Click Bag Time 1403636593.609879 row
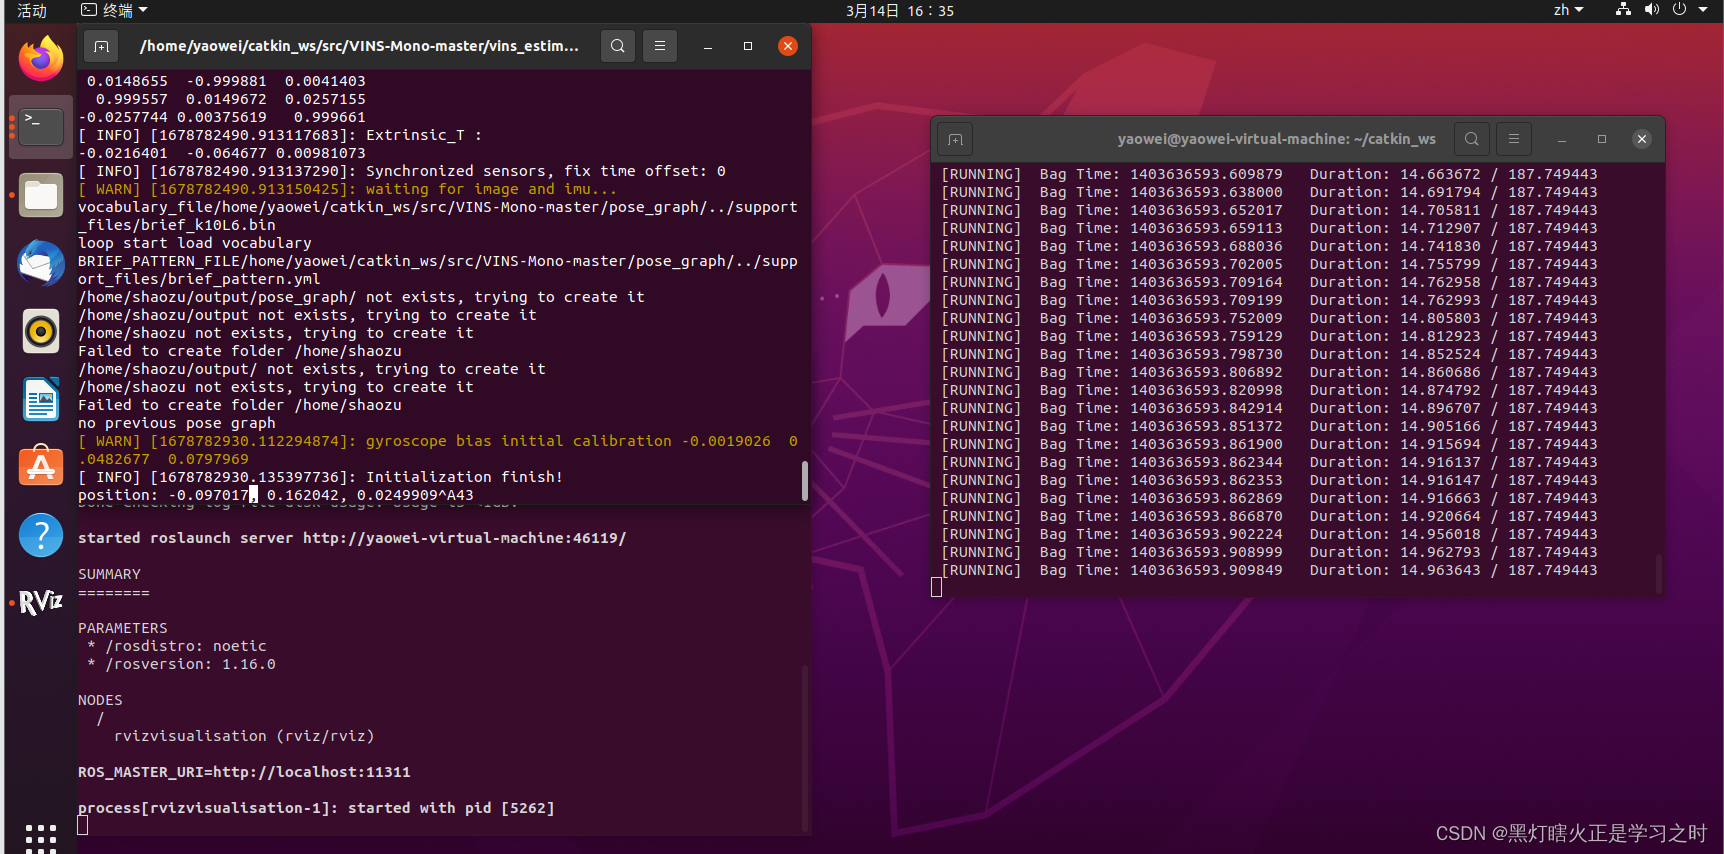This screenshot has height=854, width=1724. click(1269, 174)
